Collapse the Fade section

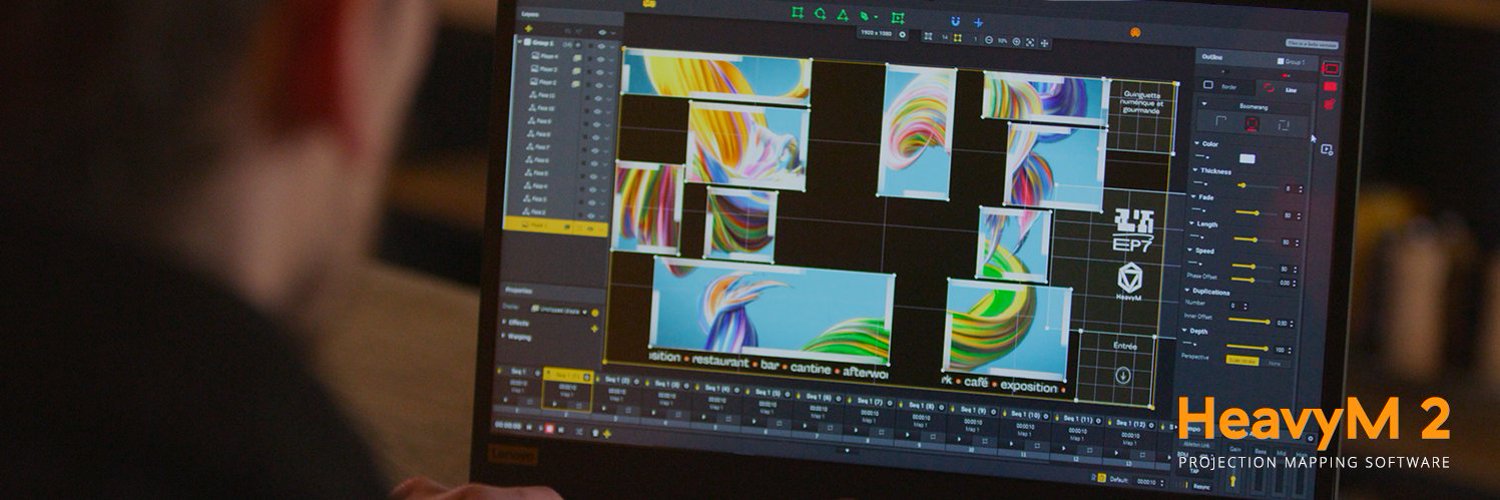click(1193, 197)
